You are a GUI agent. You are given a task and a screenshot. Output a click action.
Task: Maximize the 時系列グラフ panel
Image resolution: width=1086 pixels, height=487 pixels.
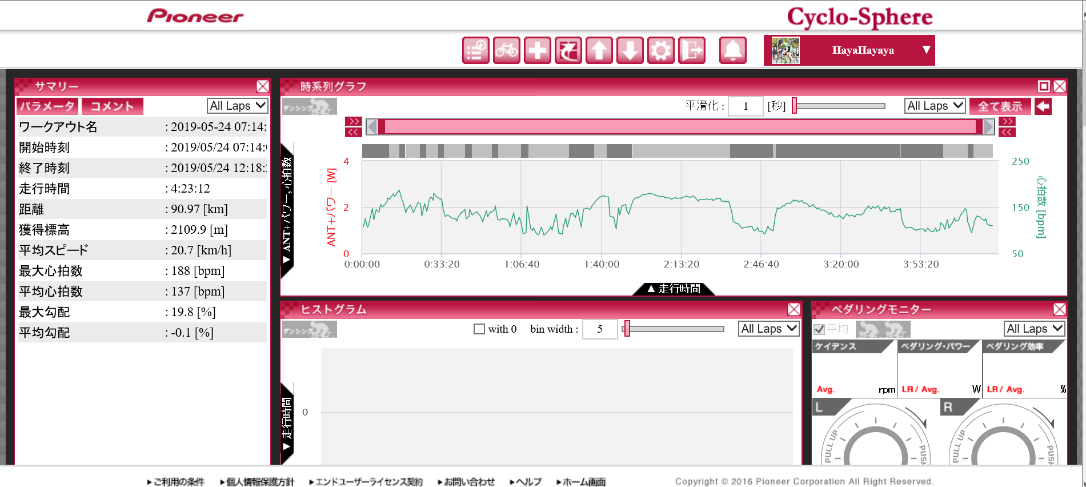coord(1044,87)
